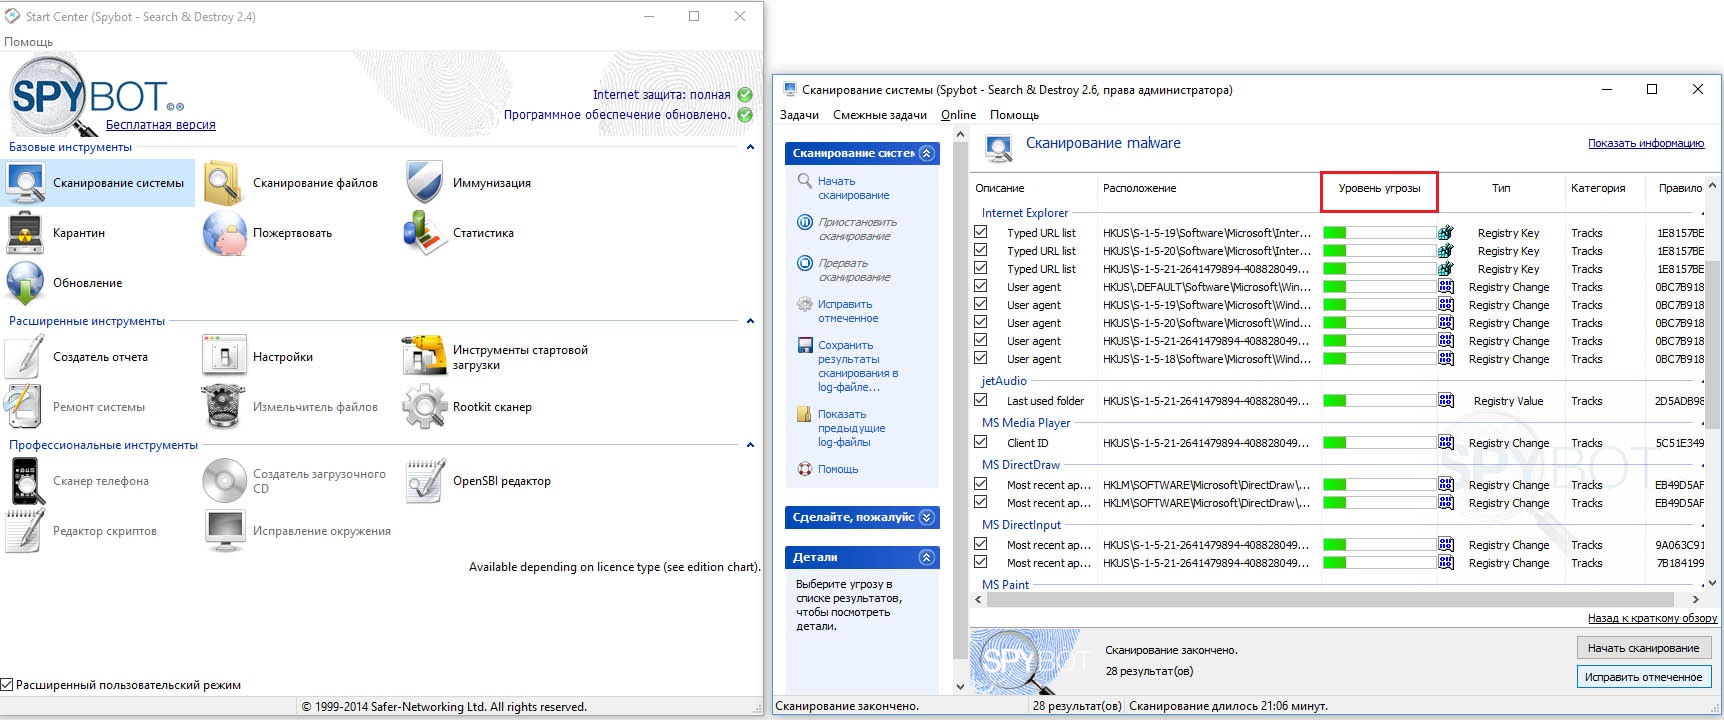The width and height of the screenshot is (1724, 720).
Task: Click the Пожертвовать piggy bank icon
Action: point(224,233)
